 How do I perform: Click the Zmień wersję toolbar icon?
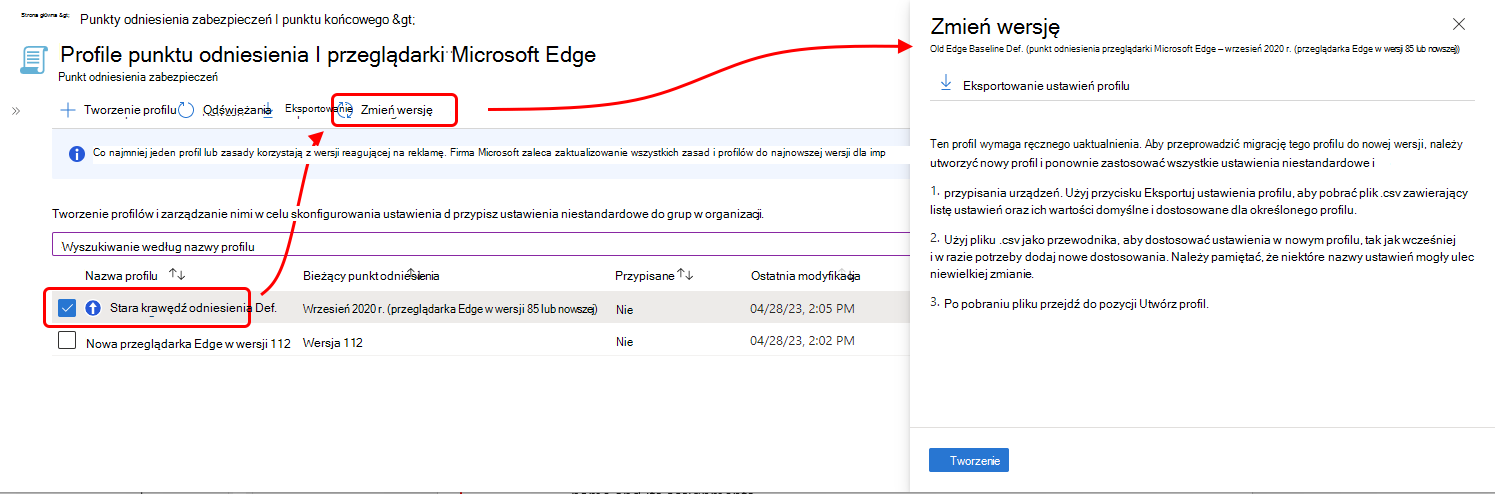click(x=344, y=110)
